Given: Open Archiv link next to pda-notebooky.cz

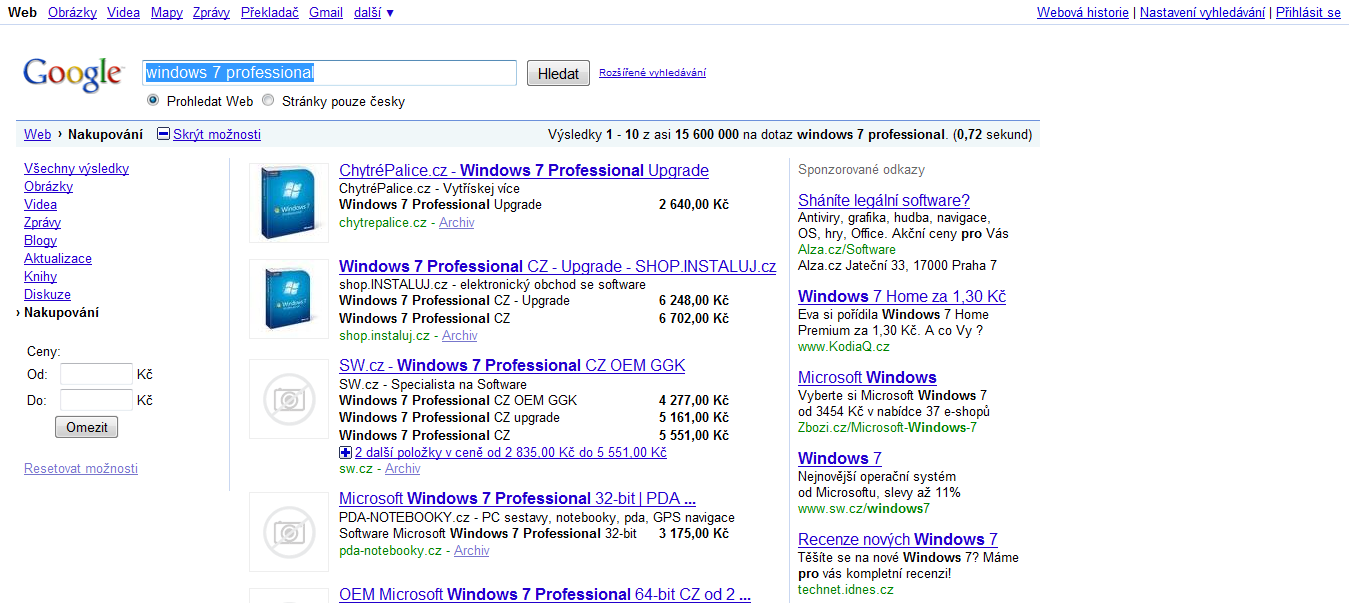Looking at the screenshot, I should click(472, 551).
